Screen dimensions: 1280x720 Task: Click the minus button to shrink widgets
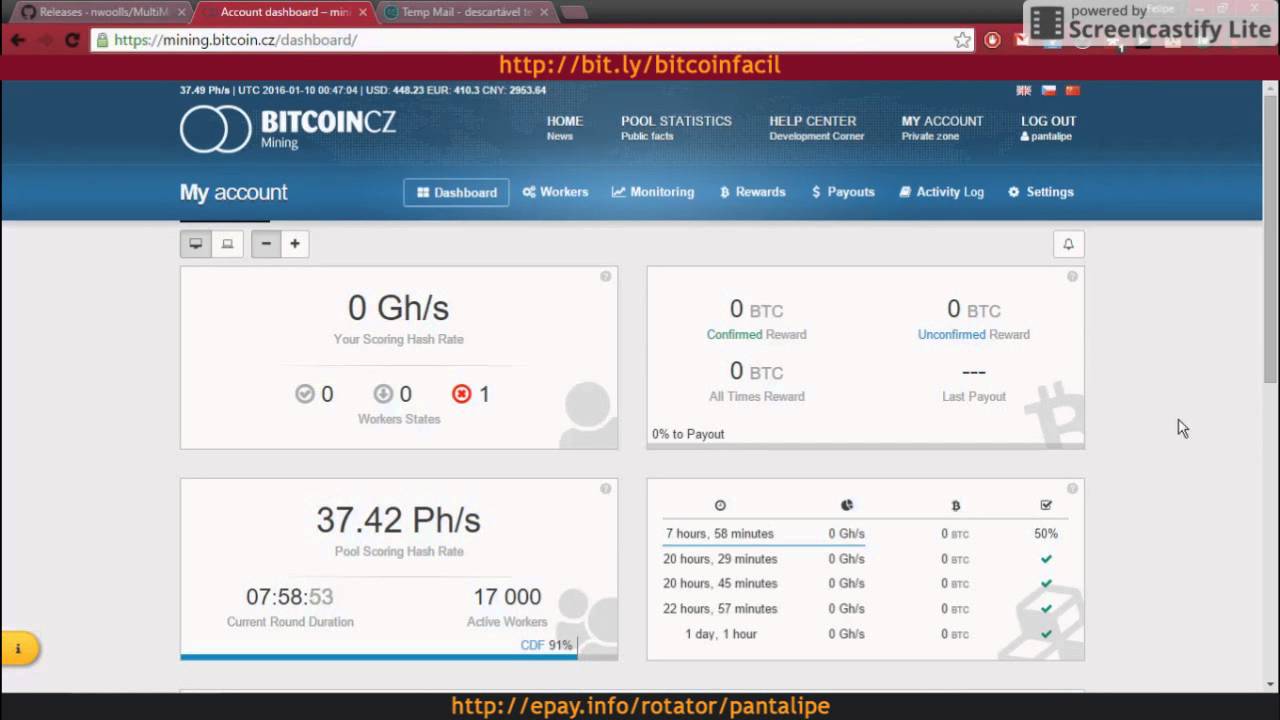266,244
